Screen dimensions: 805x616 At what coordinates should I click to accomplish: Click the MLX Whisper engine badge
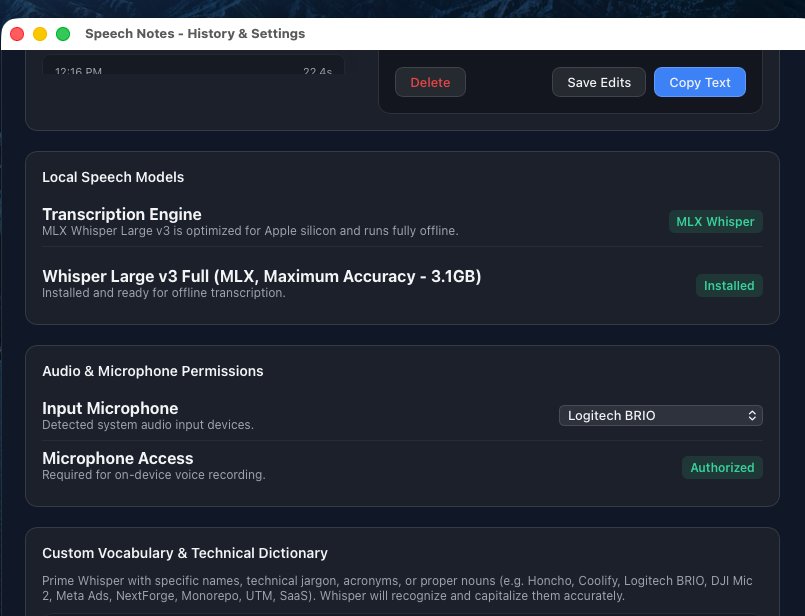coord(715,222)
